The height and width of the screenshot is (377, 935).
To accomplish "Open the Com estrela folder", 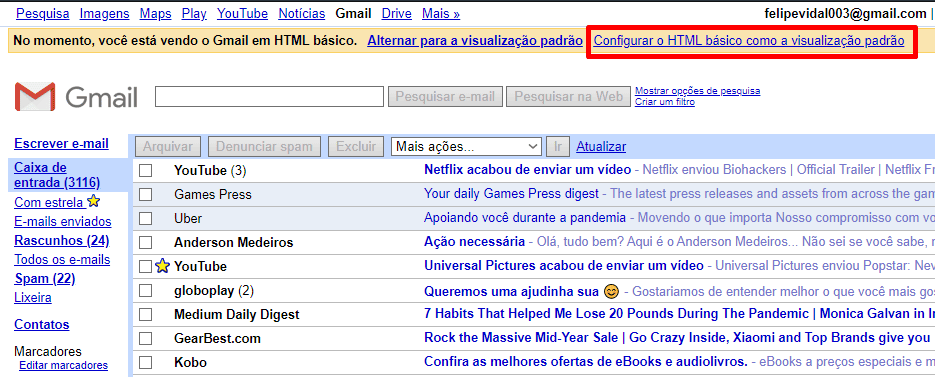I will 49,202.
